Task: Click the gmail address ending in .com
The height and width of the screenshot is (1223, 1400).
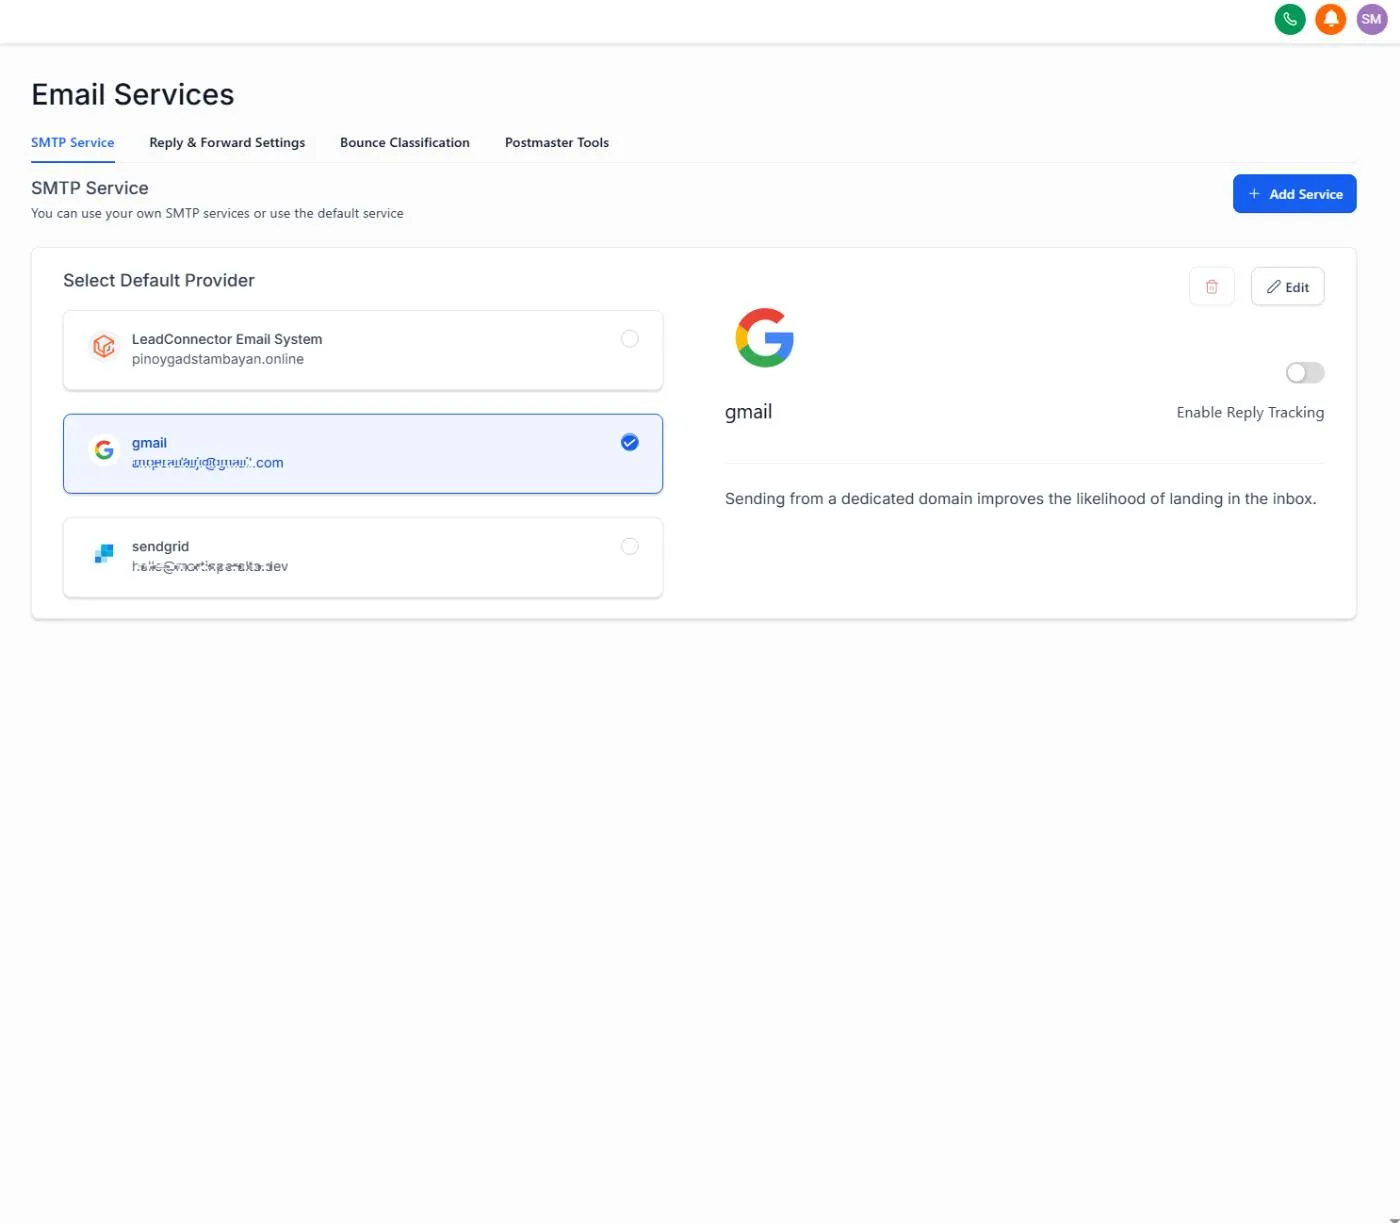Action: 208,463
